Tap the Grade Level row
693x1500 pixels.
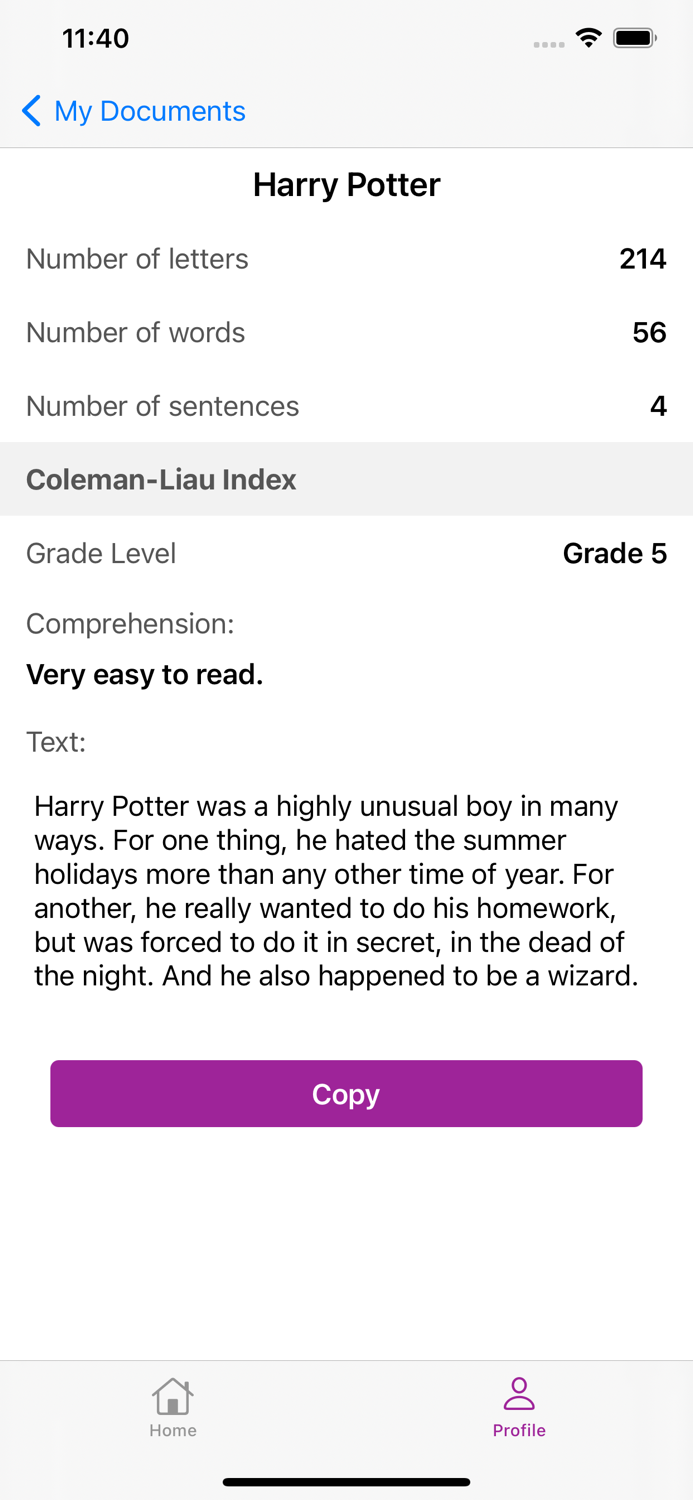pyautogui.click(x=346, y=553)
